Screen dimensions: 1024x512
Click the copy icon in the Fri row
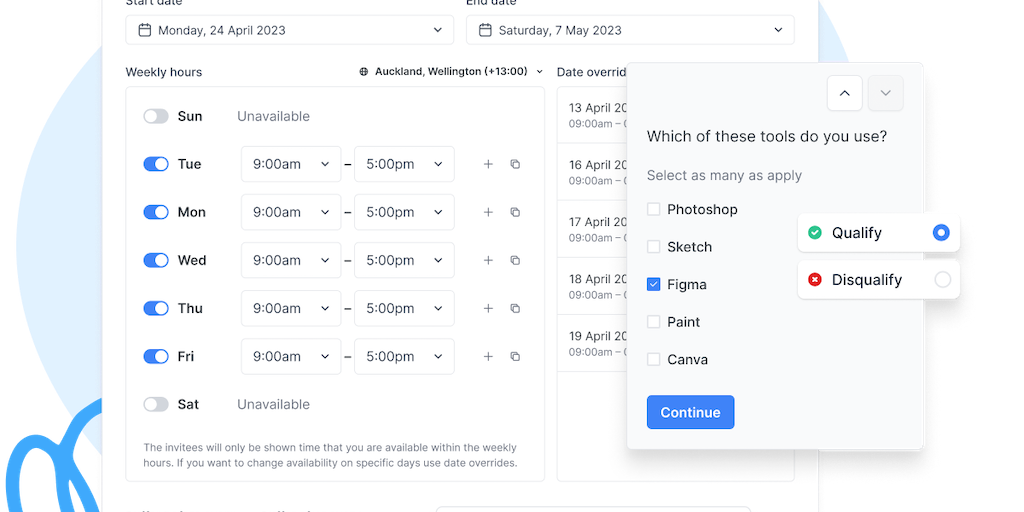coord(515,356)
